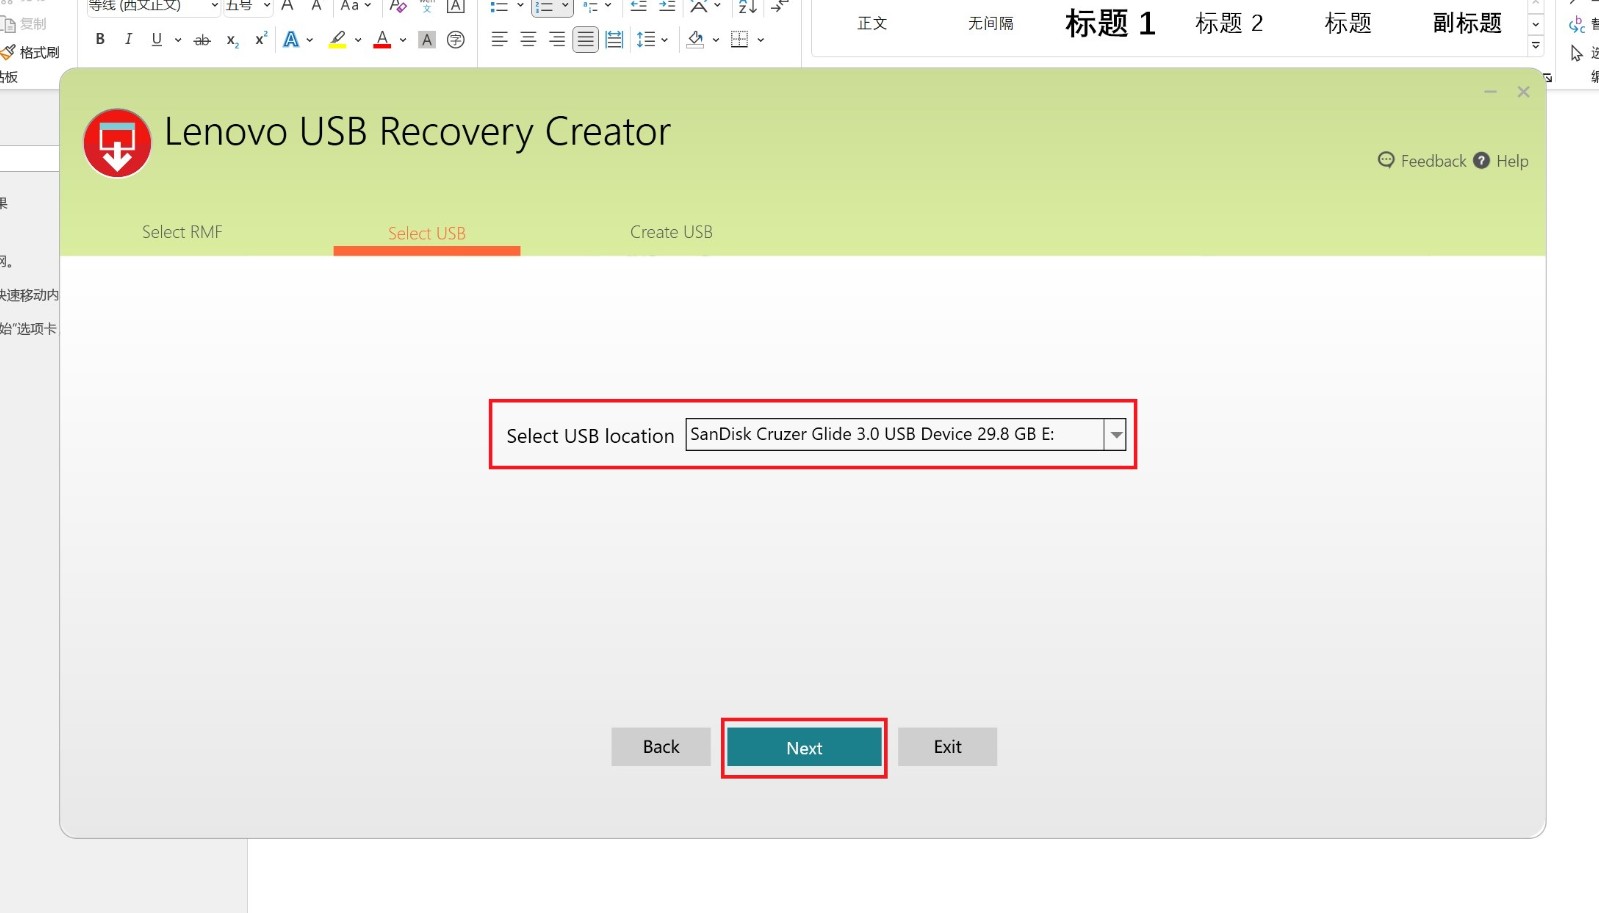Apply 标题 style in Word gallery
The width and height of the screenshot is (1599, 913).
tap(1348, 23)
